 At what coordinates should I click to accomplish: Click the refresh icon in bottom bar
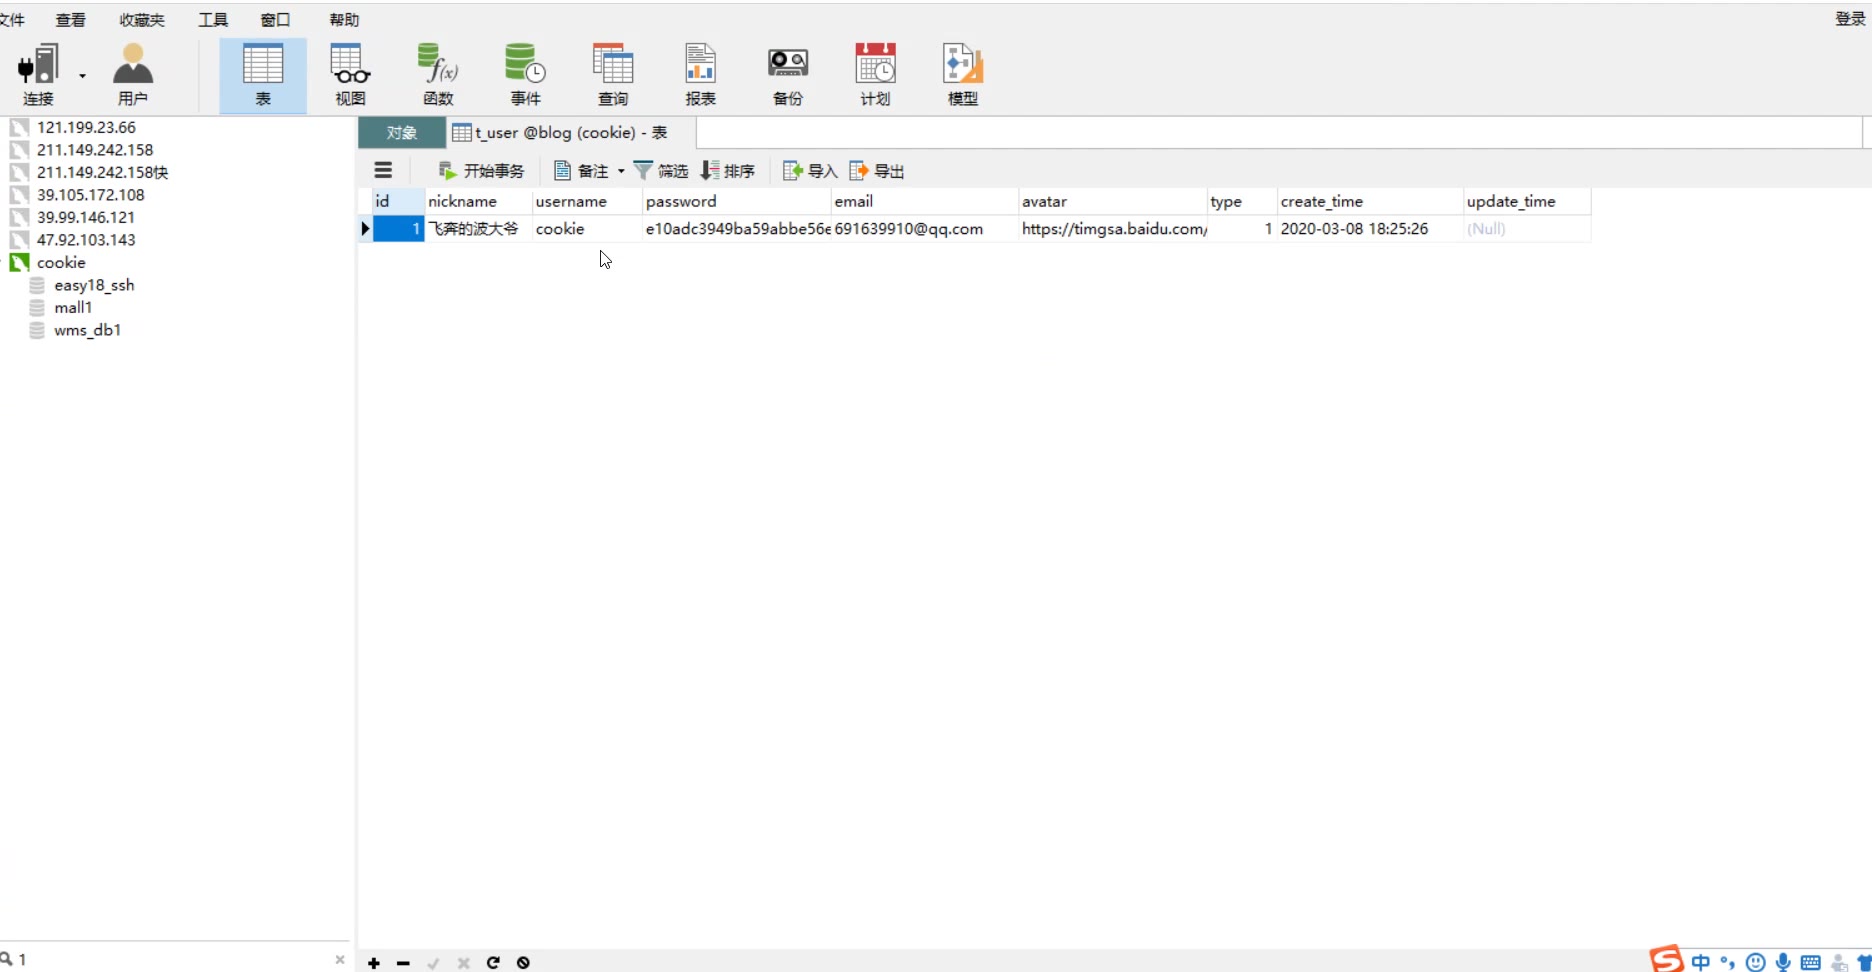pos(493,963)
